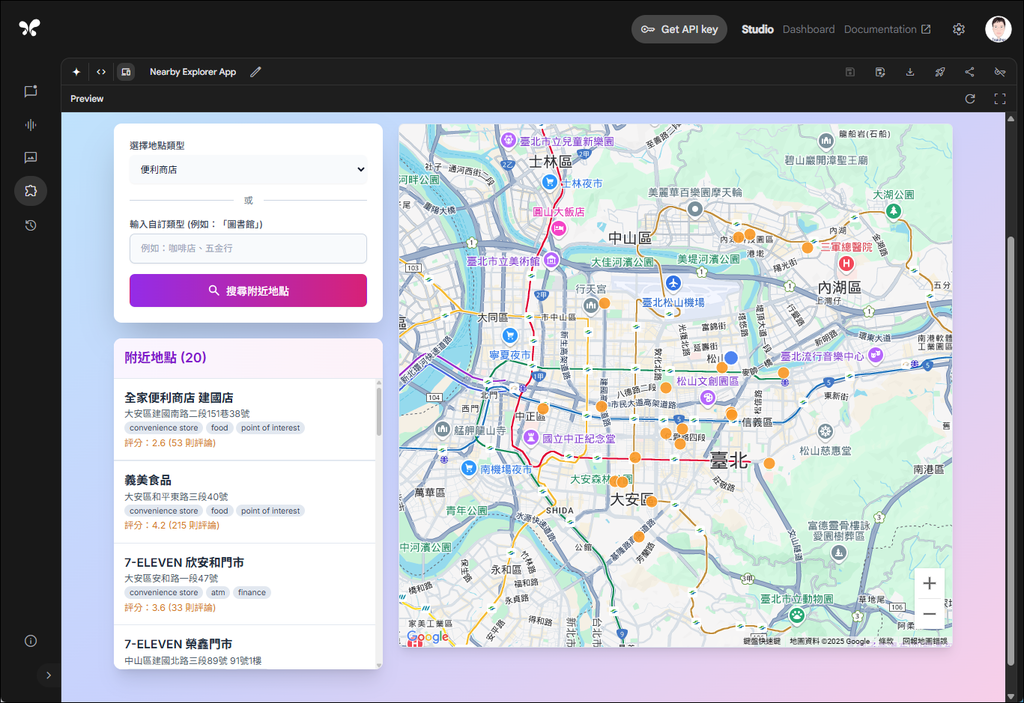The width and height of the screenshot is (1024, 703).
Task: Click the save-a-copy icon with pencil
Action: tap(880, 72)
